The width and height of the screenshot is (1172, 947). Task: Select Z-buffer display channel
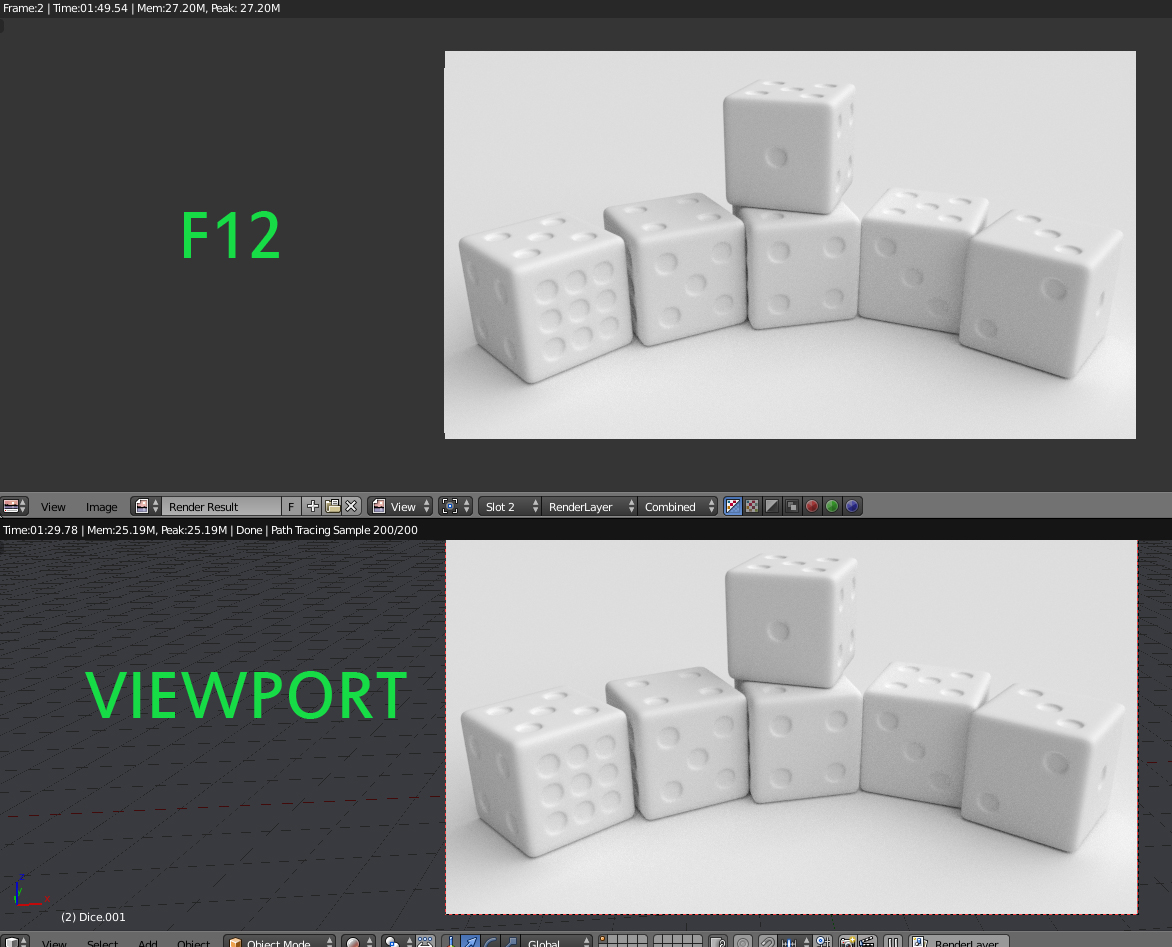pyautogui.click(x=792, y=507)
